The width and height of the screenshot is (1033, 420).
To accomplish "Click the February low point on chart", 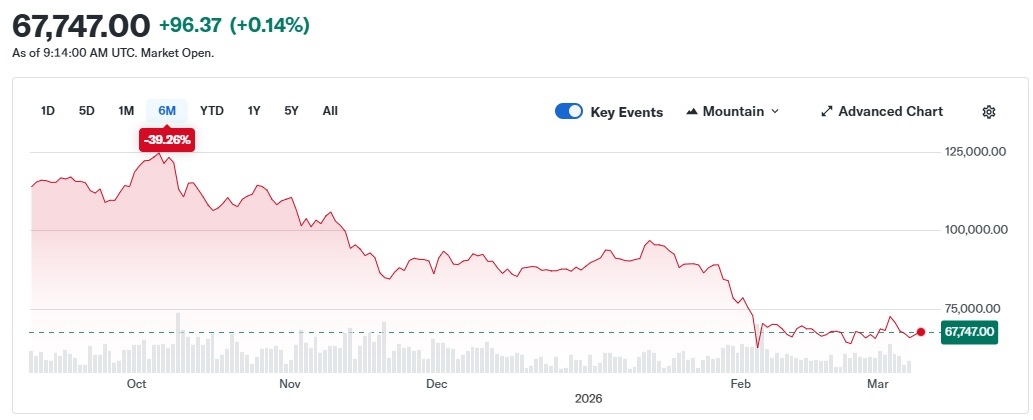I will 757,347.
